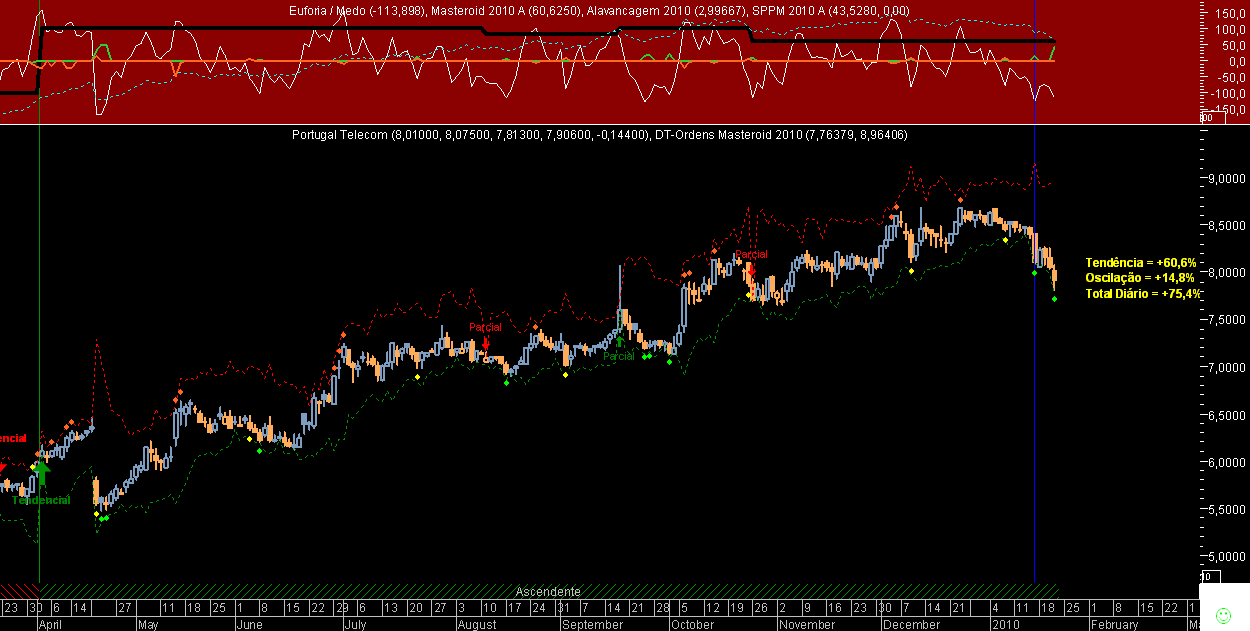The width and height of the screenshot is (1250, 631).
Task: Click the Portugal Telecom chart title
Action: click(599, 134)
